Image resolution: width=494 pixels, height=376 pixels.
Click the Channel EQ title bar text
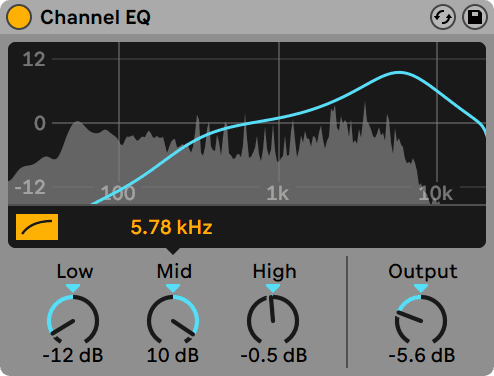(x=95, y=17)
